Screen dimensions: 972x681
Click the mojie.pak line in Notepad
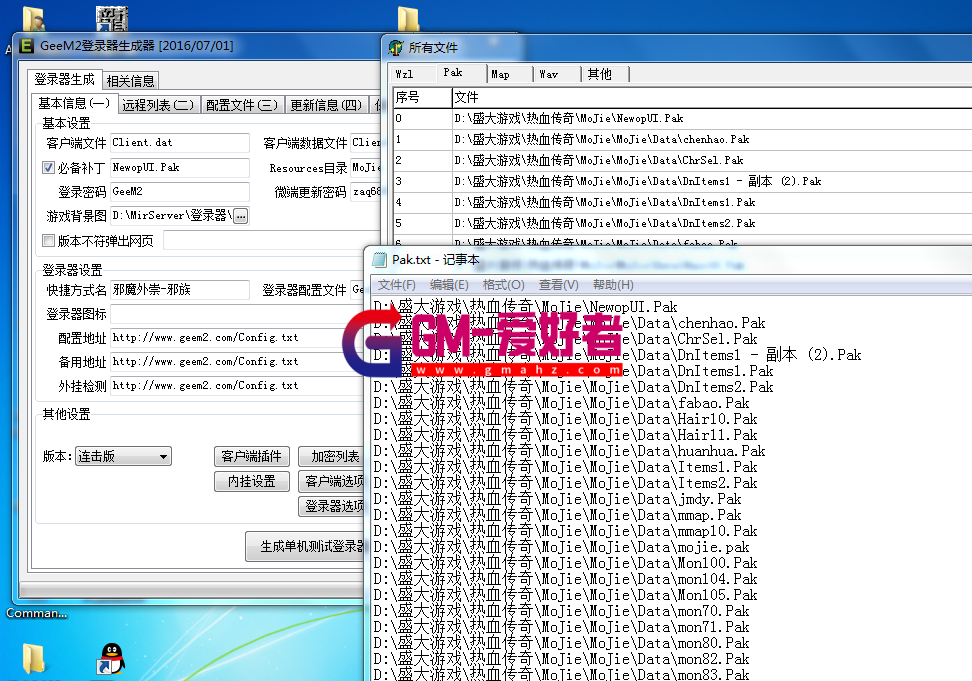point(562,548)
